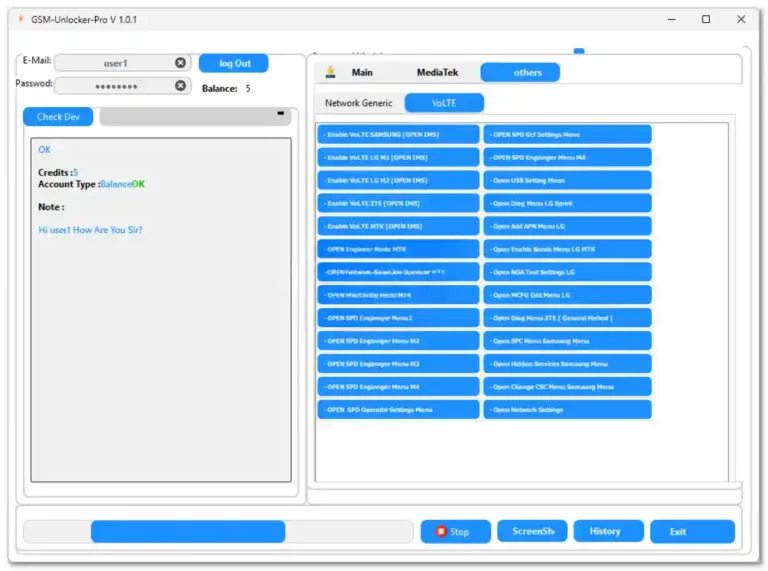This screenshot has height=571, width=768.
Task: Click OPEN SPD Gcf Settings Menu button
Action: 568,135
